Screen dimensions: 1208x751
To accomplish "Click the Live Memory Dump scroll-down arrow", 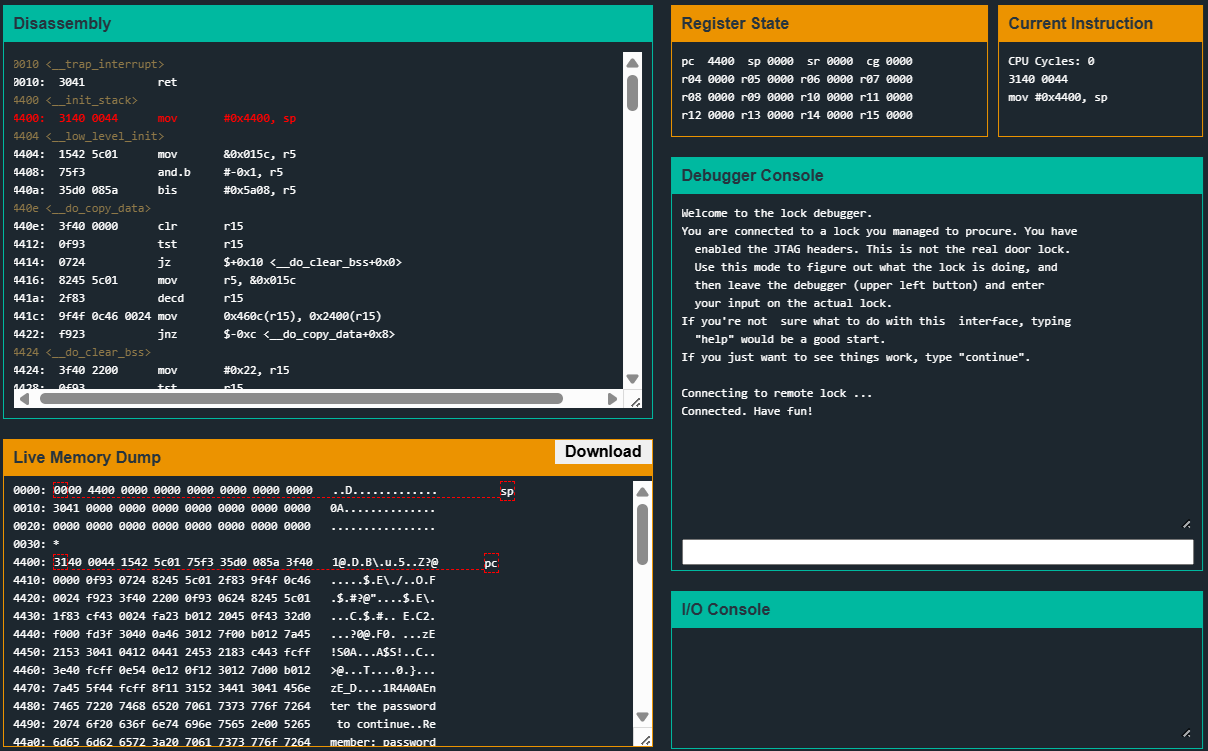I will tap(643, 718).
